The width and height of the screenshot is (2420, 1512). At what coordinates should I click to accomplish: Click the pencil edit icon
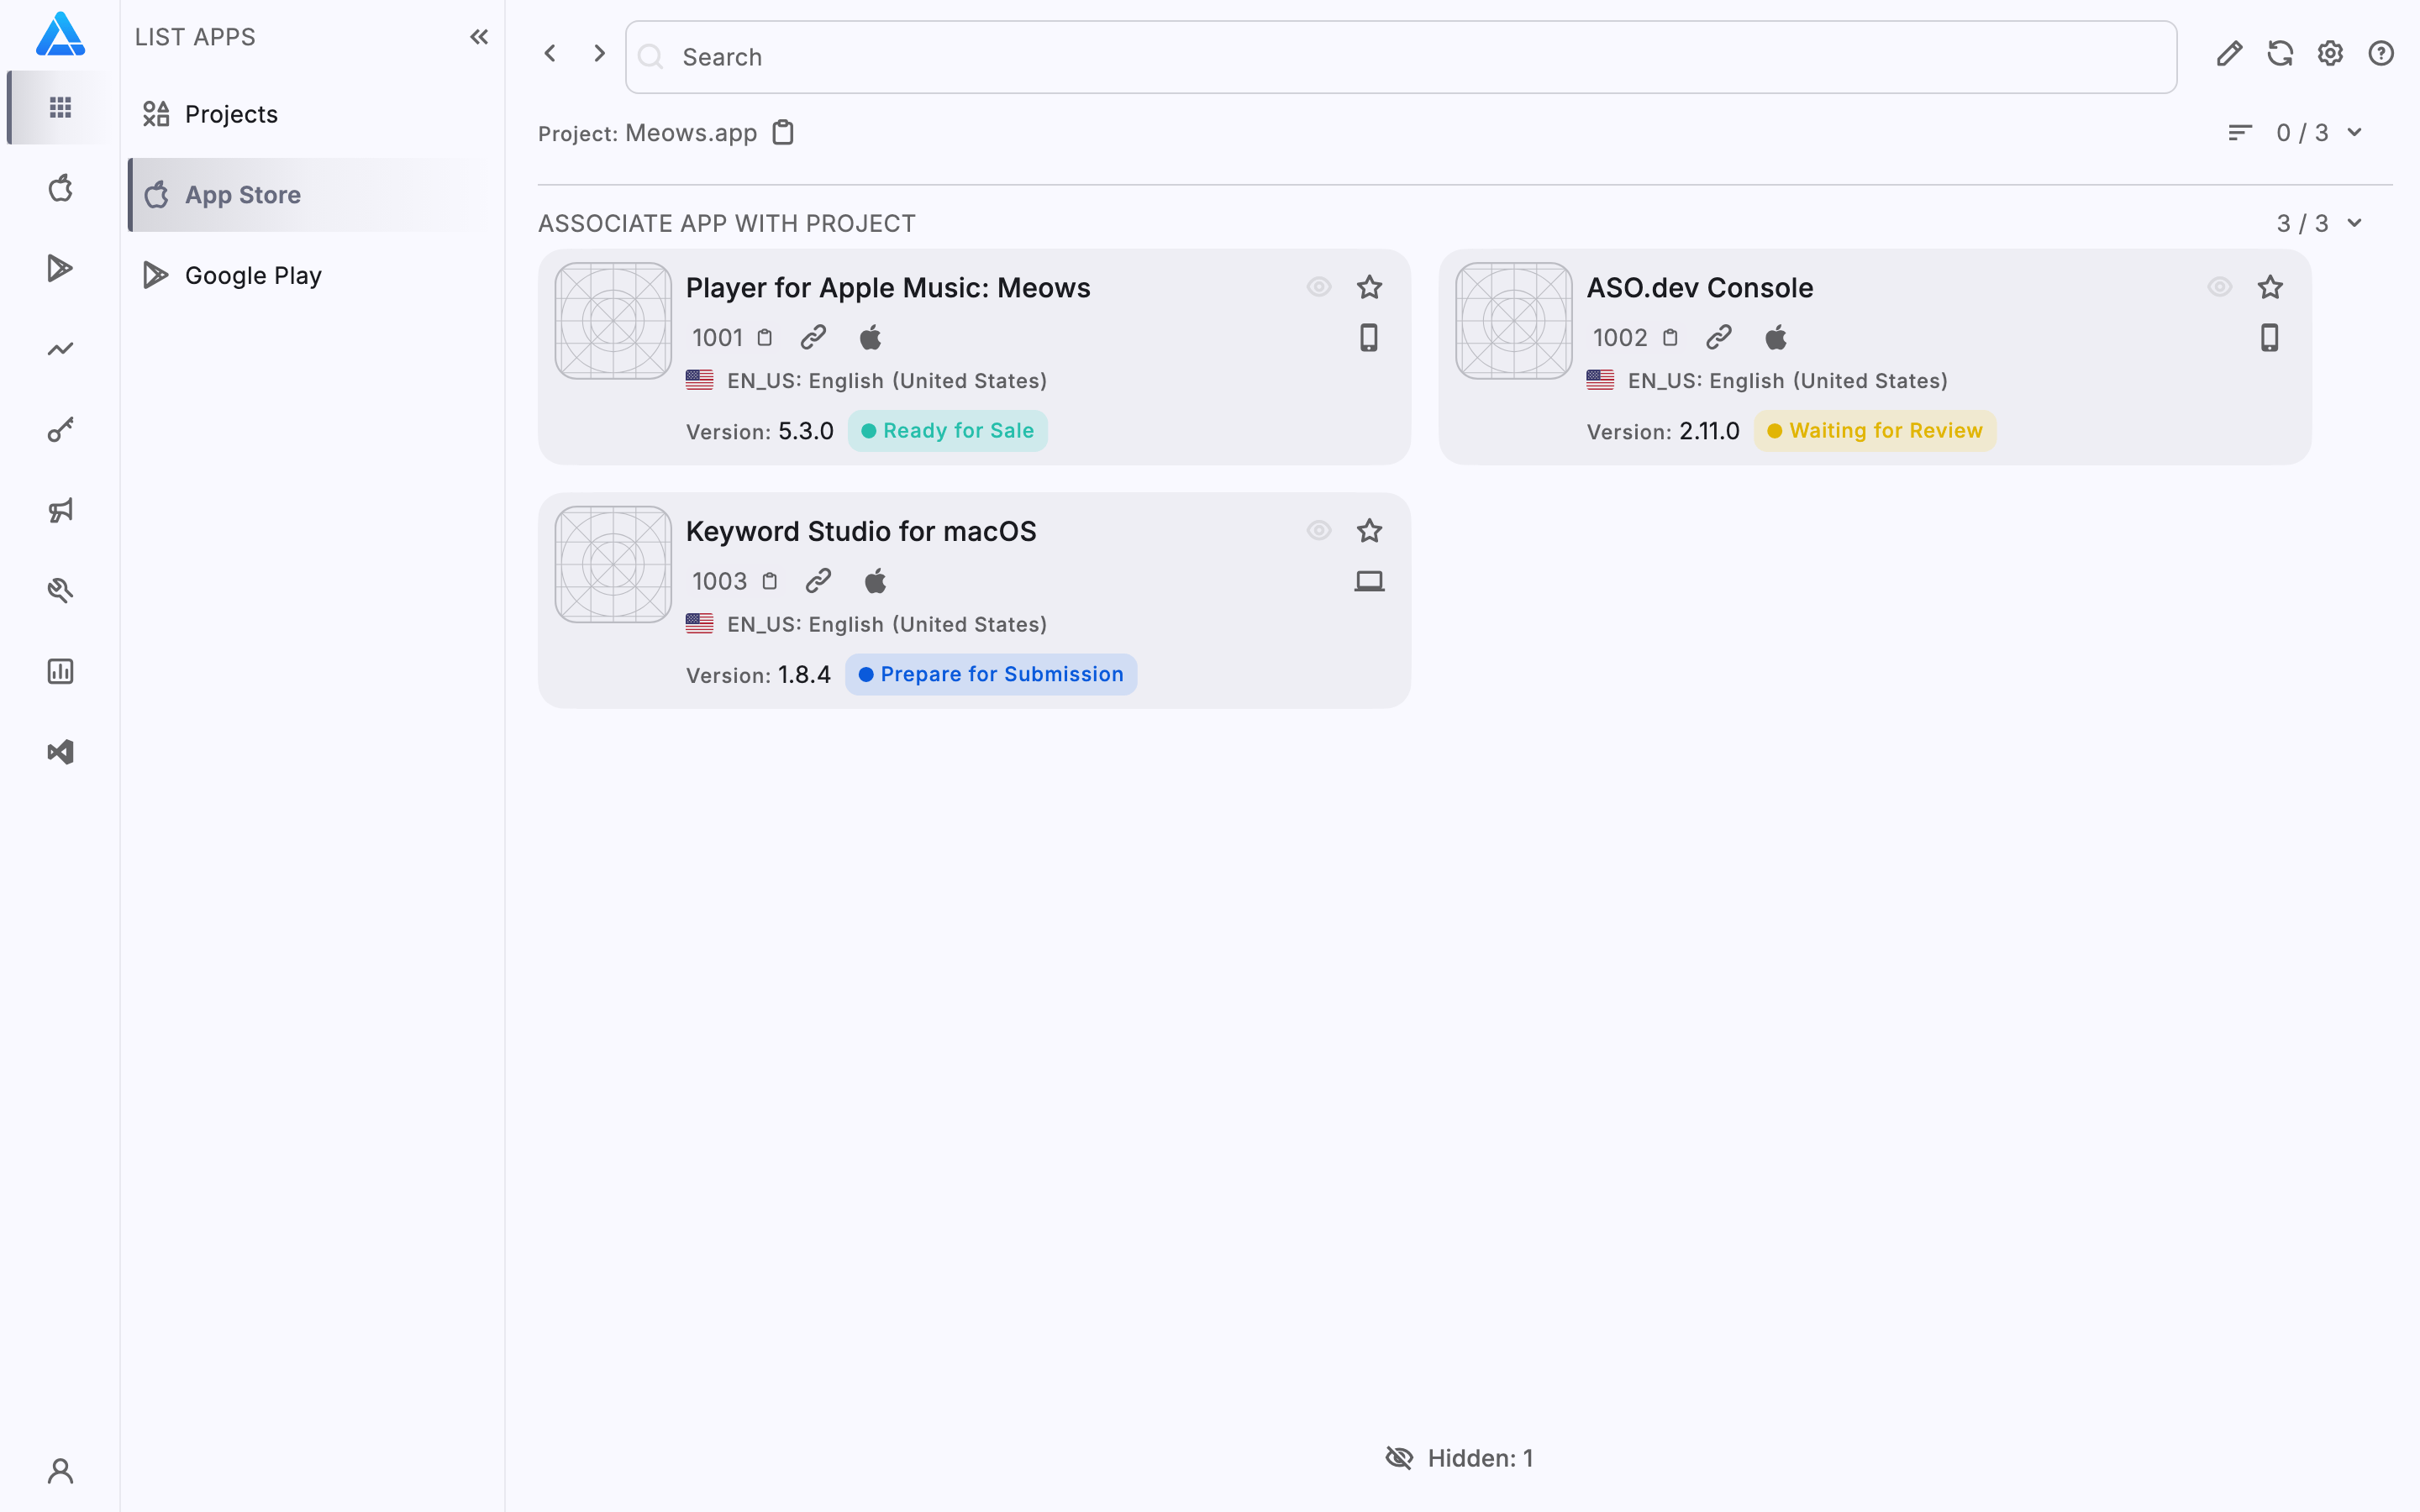(2229, 53)
